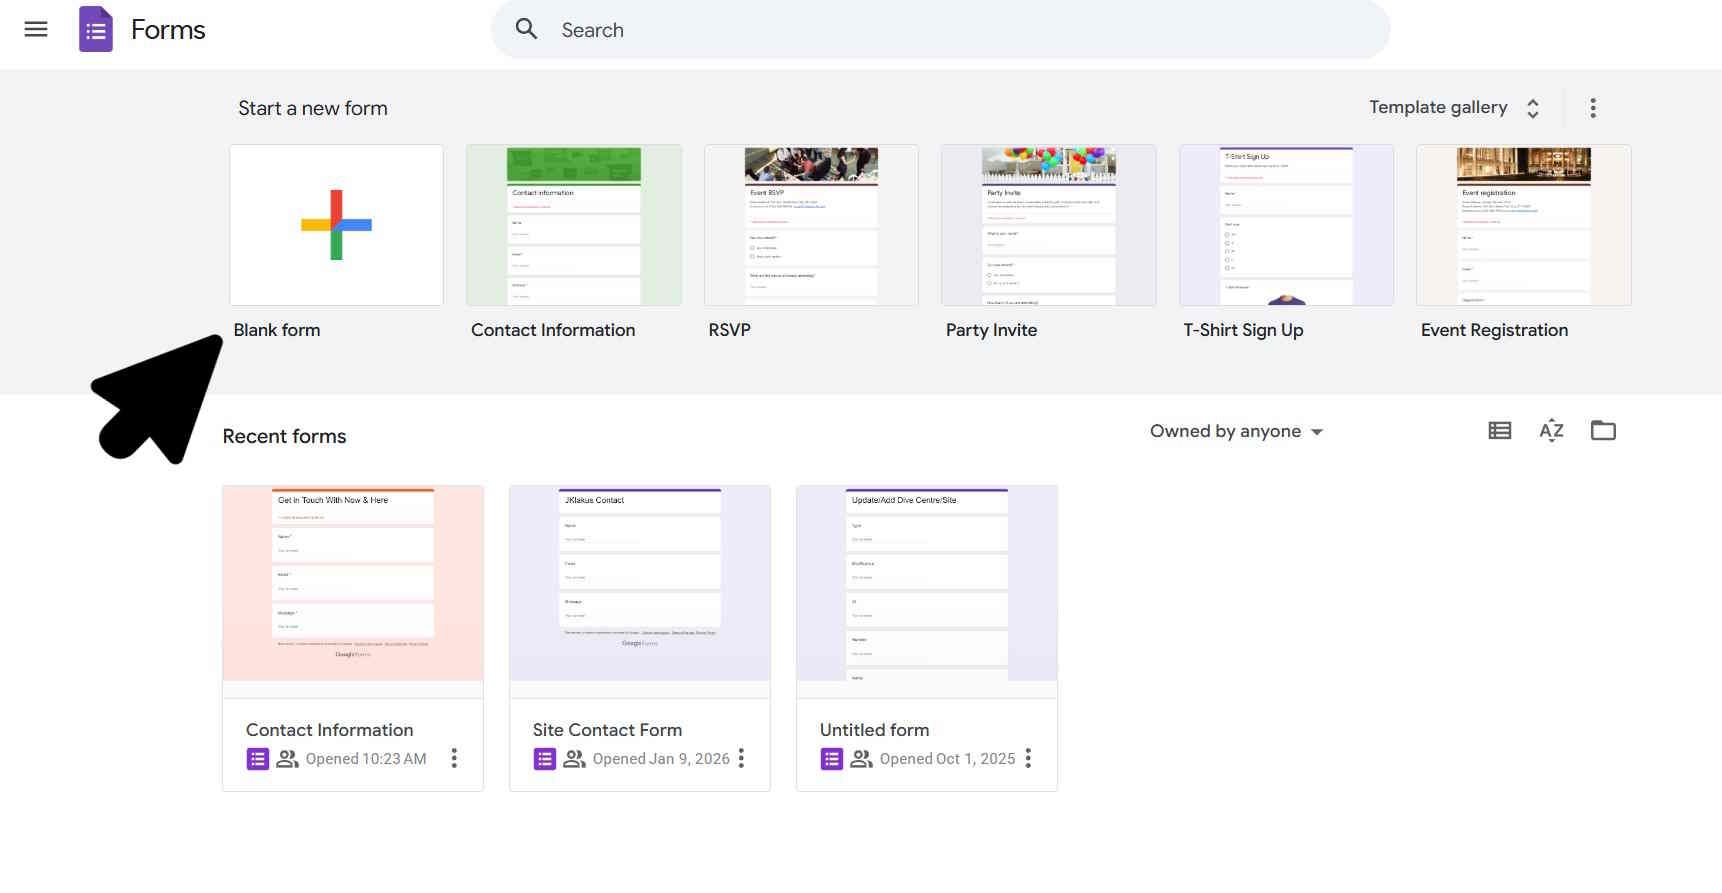Open the more options menu beside Template gallery

tap(1593, 108)
